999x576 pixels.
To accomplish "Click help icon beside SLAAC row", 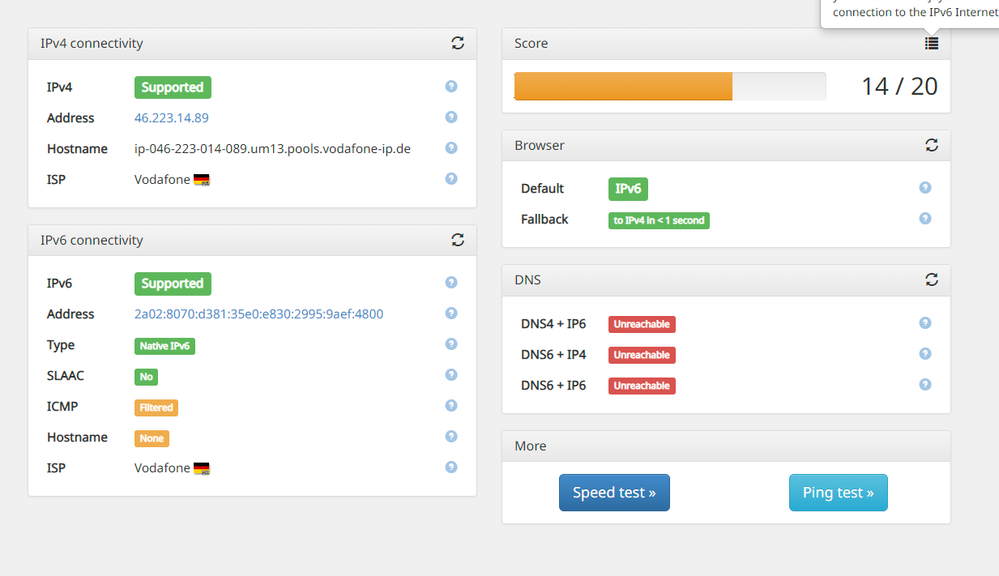I will point(451,375).
